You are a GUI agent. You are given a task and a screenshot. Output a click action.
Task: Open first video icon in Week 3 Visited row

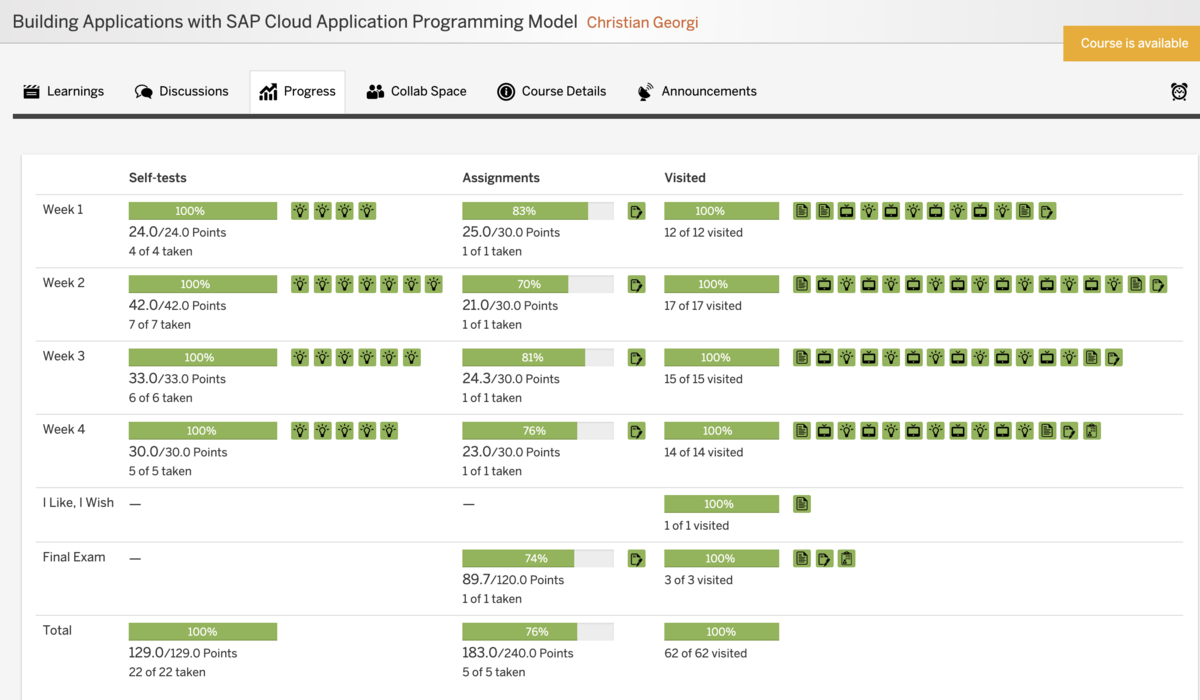click(x=824, y=358)
